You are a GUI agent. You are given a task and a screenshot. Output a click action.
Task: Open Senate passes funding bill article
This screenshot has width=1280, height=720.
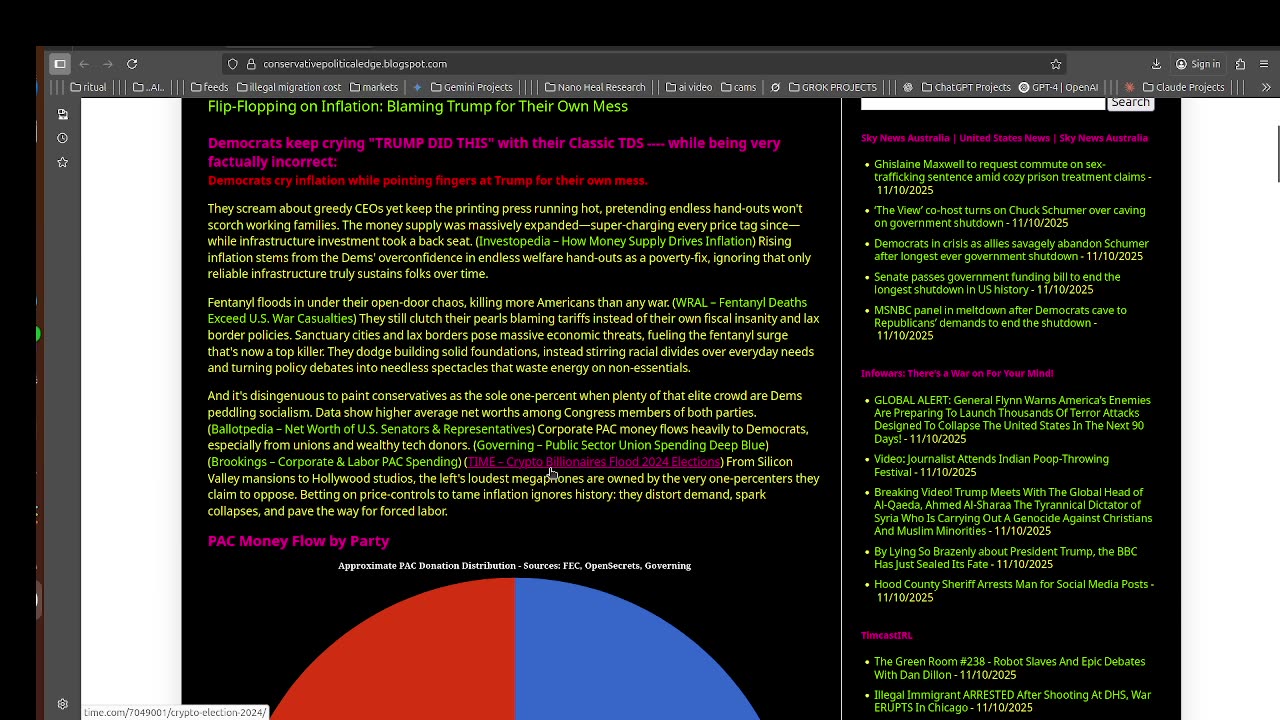(x=997, y=282)
